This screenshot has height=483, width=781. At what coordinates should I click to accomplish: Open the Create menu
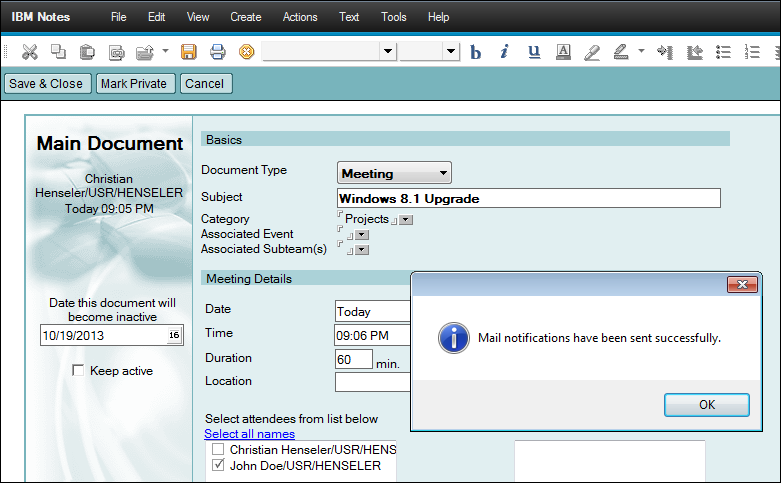246,17
